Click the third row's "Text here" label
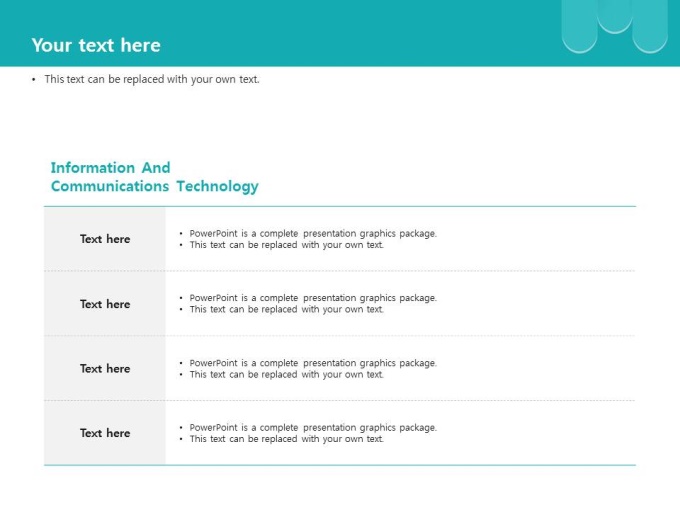 (x=105, y=369)
